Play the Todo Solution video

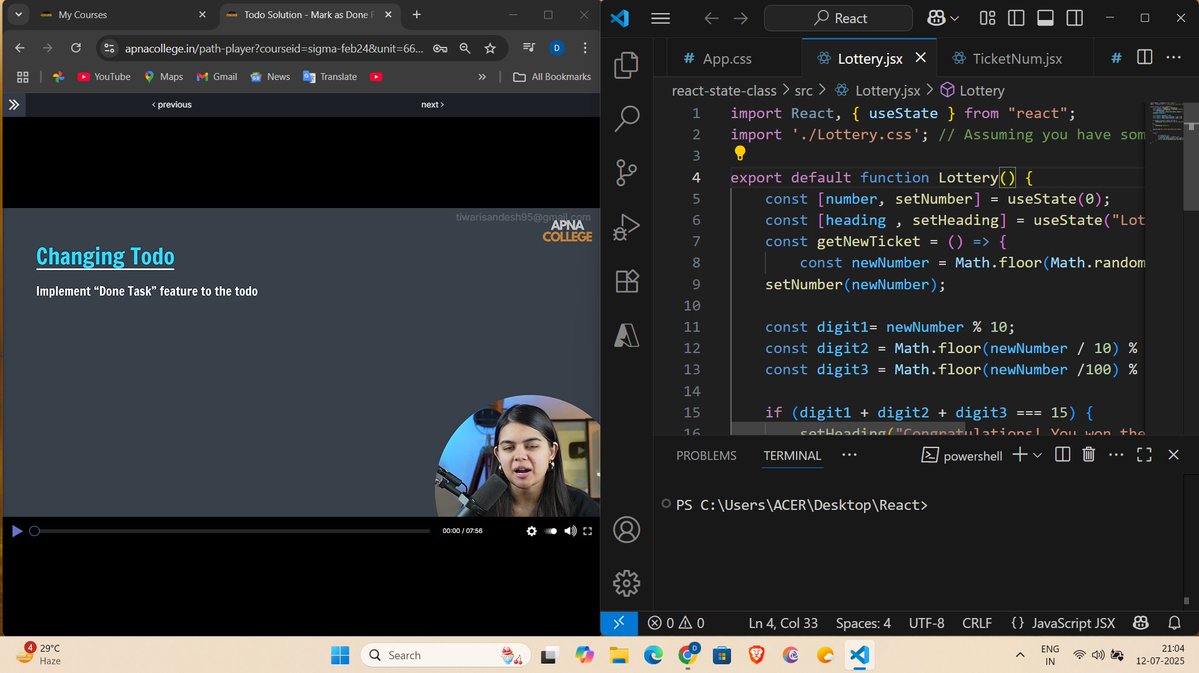click(16, 531)
